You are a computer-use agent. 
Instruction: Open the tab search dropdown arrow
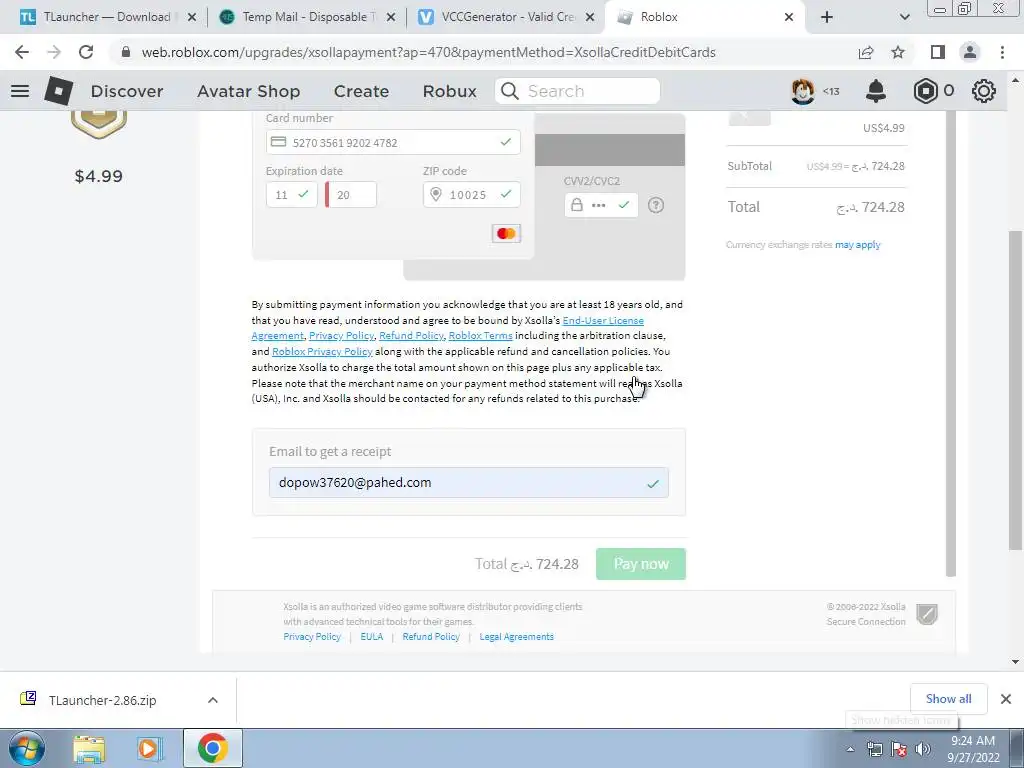pyautogui.click(x=904, y=17)
